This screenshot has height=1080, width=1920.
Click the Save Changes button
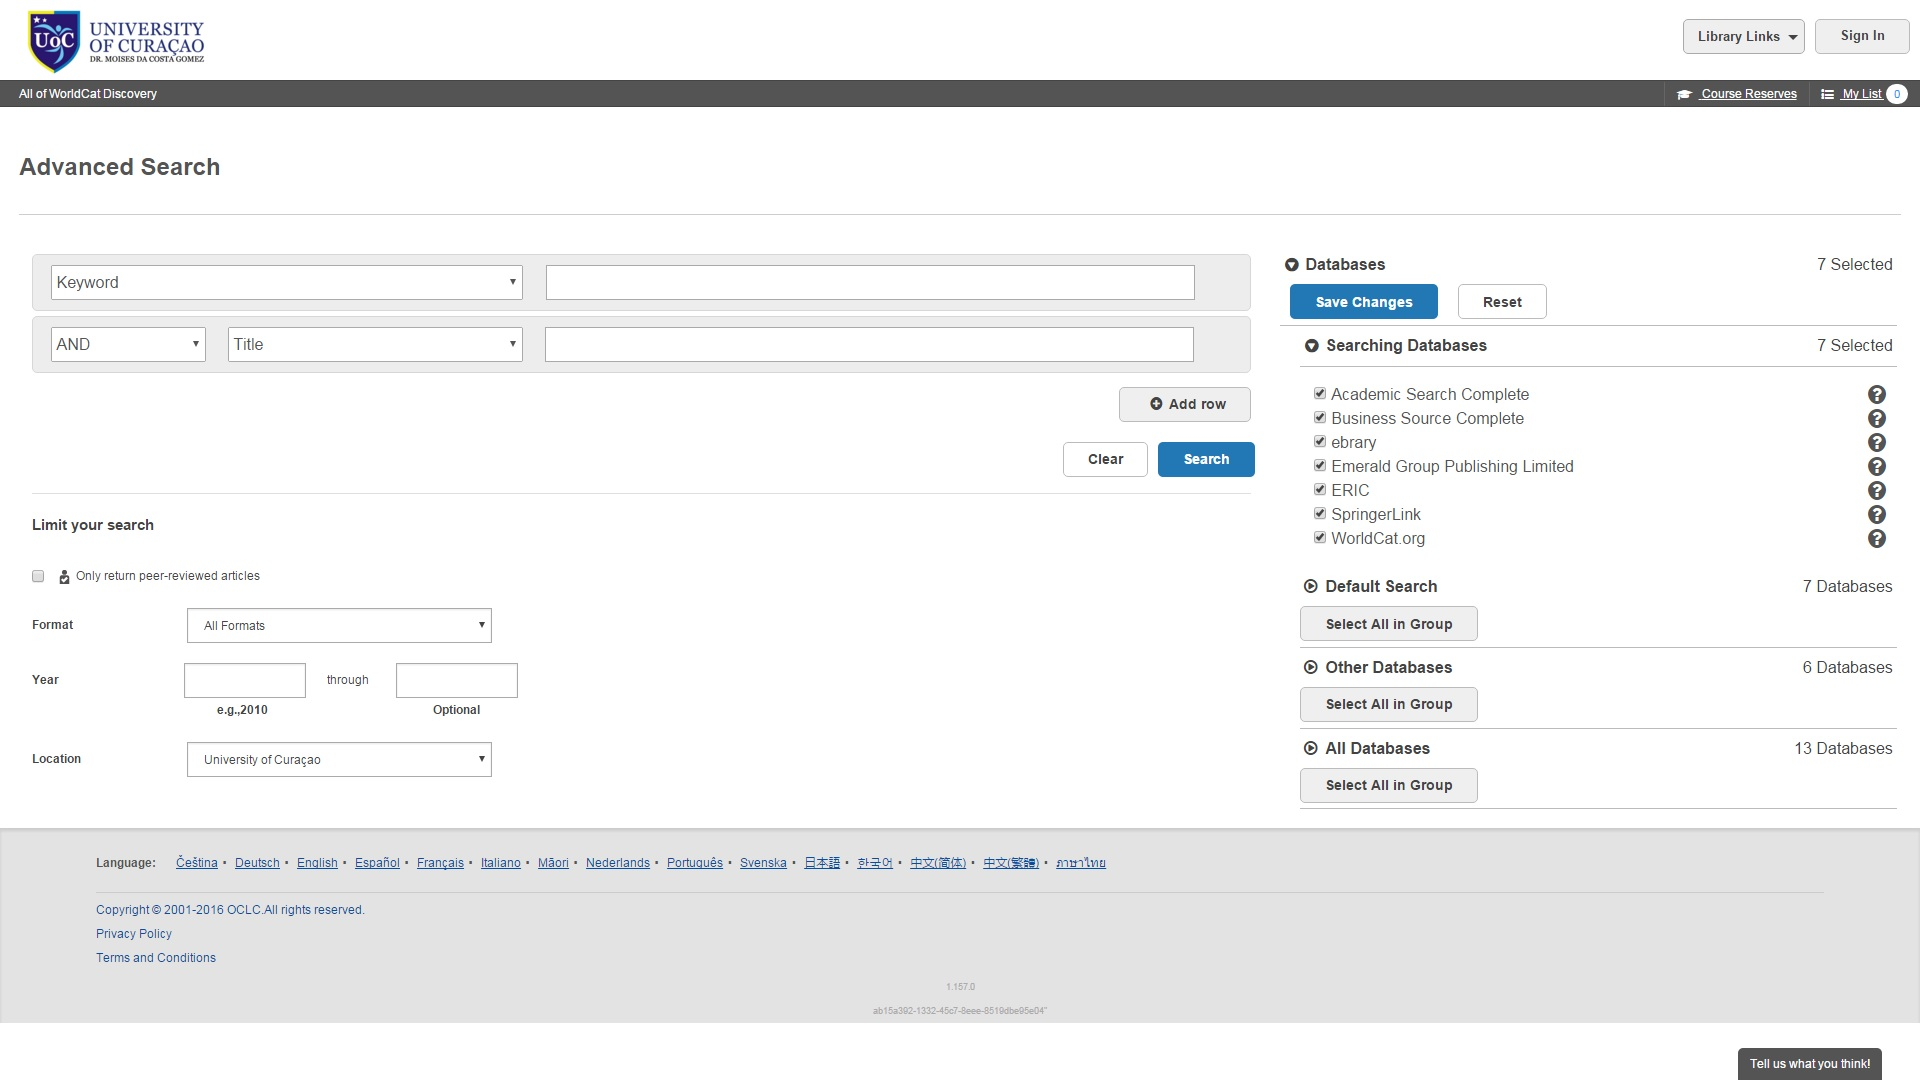(1363, 302)
